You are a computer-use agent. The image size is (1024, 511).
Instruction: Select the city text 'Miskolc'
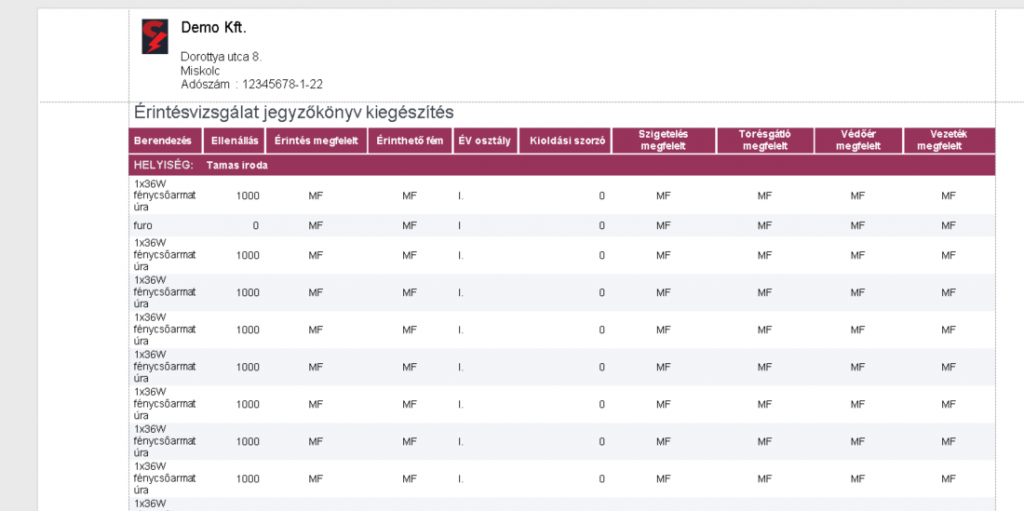(x=200, y=71)
